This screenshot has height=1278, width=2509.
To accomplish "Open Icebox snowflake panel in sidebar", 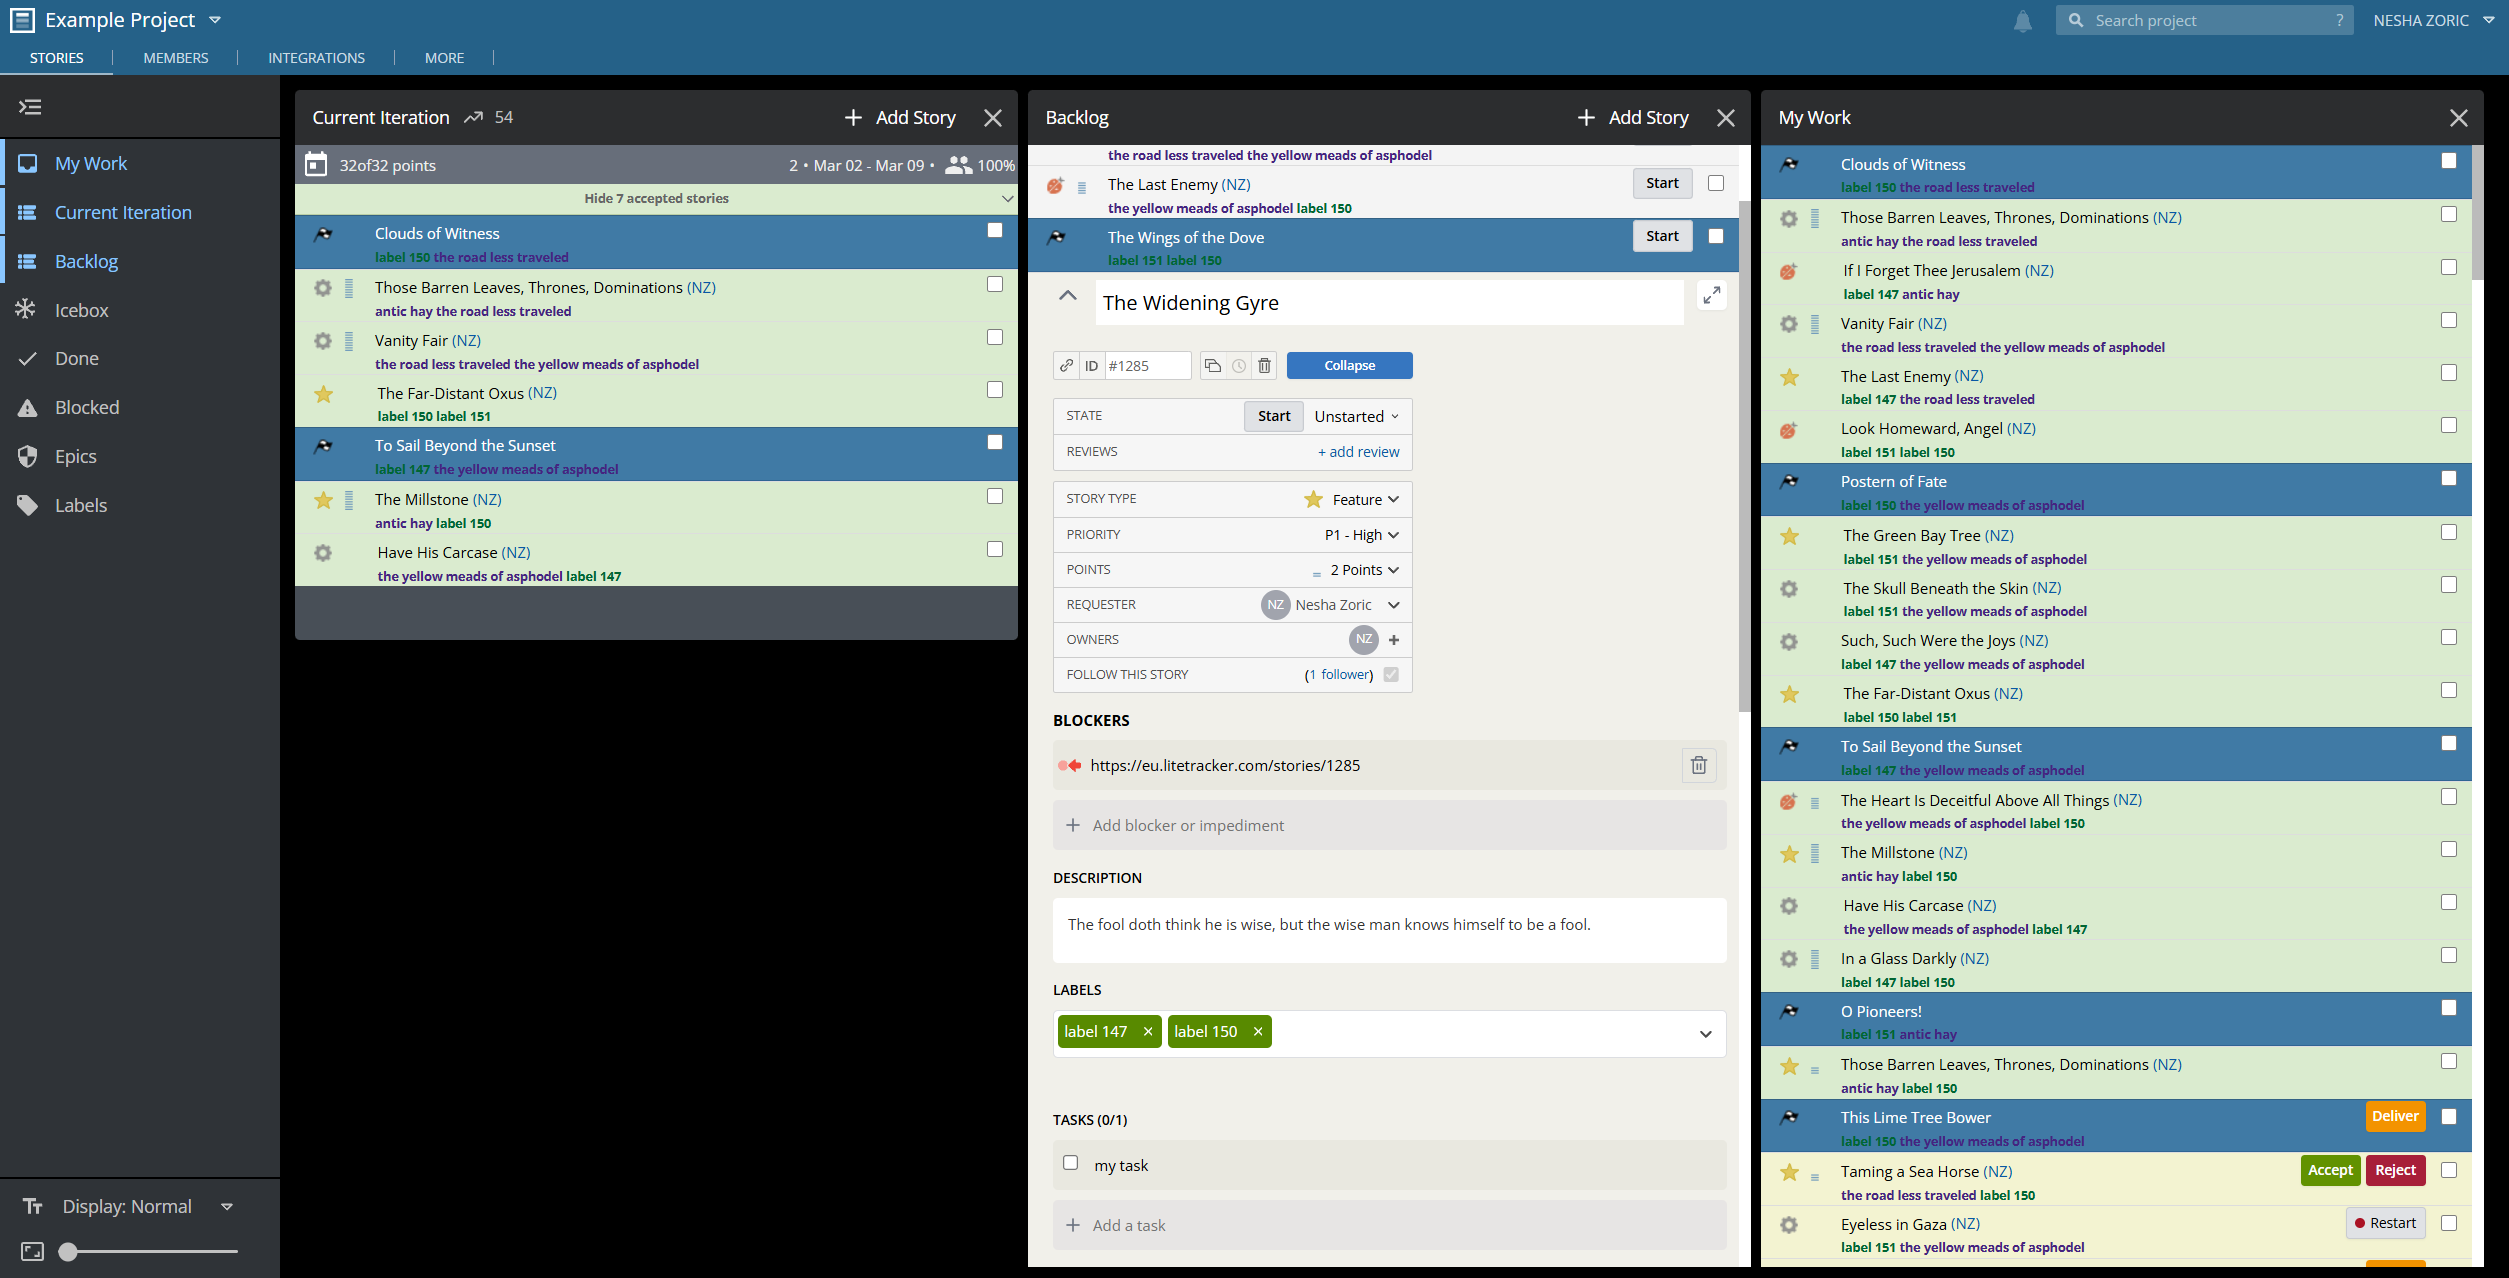I will point(27,310).
